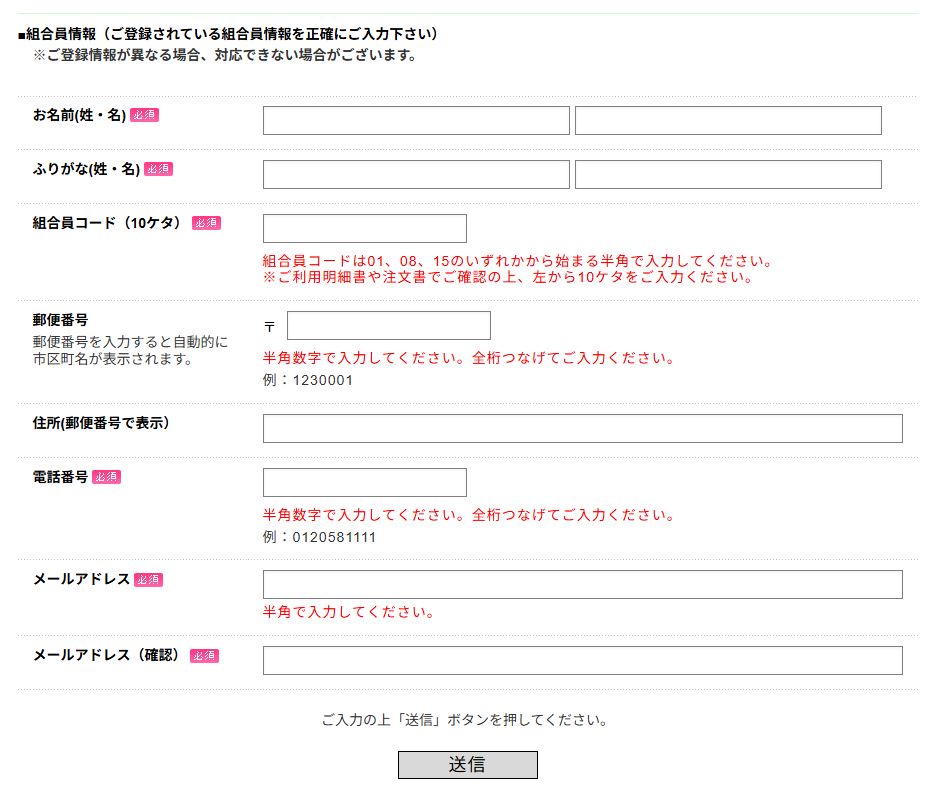Click the surname furigana input field
This screenshot has width=931, height=798.
(x=414, y=174)
